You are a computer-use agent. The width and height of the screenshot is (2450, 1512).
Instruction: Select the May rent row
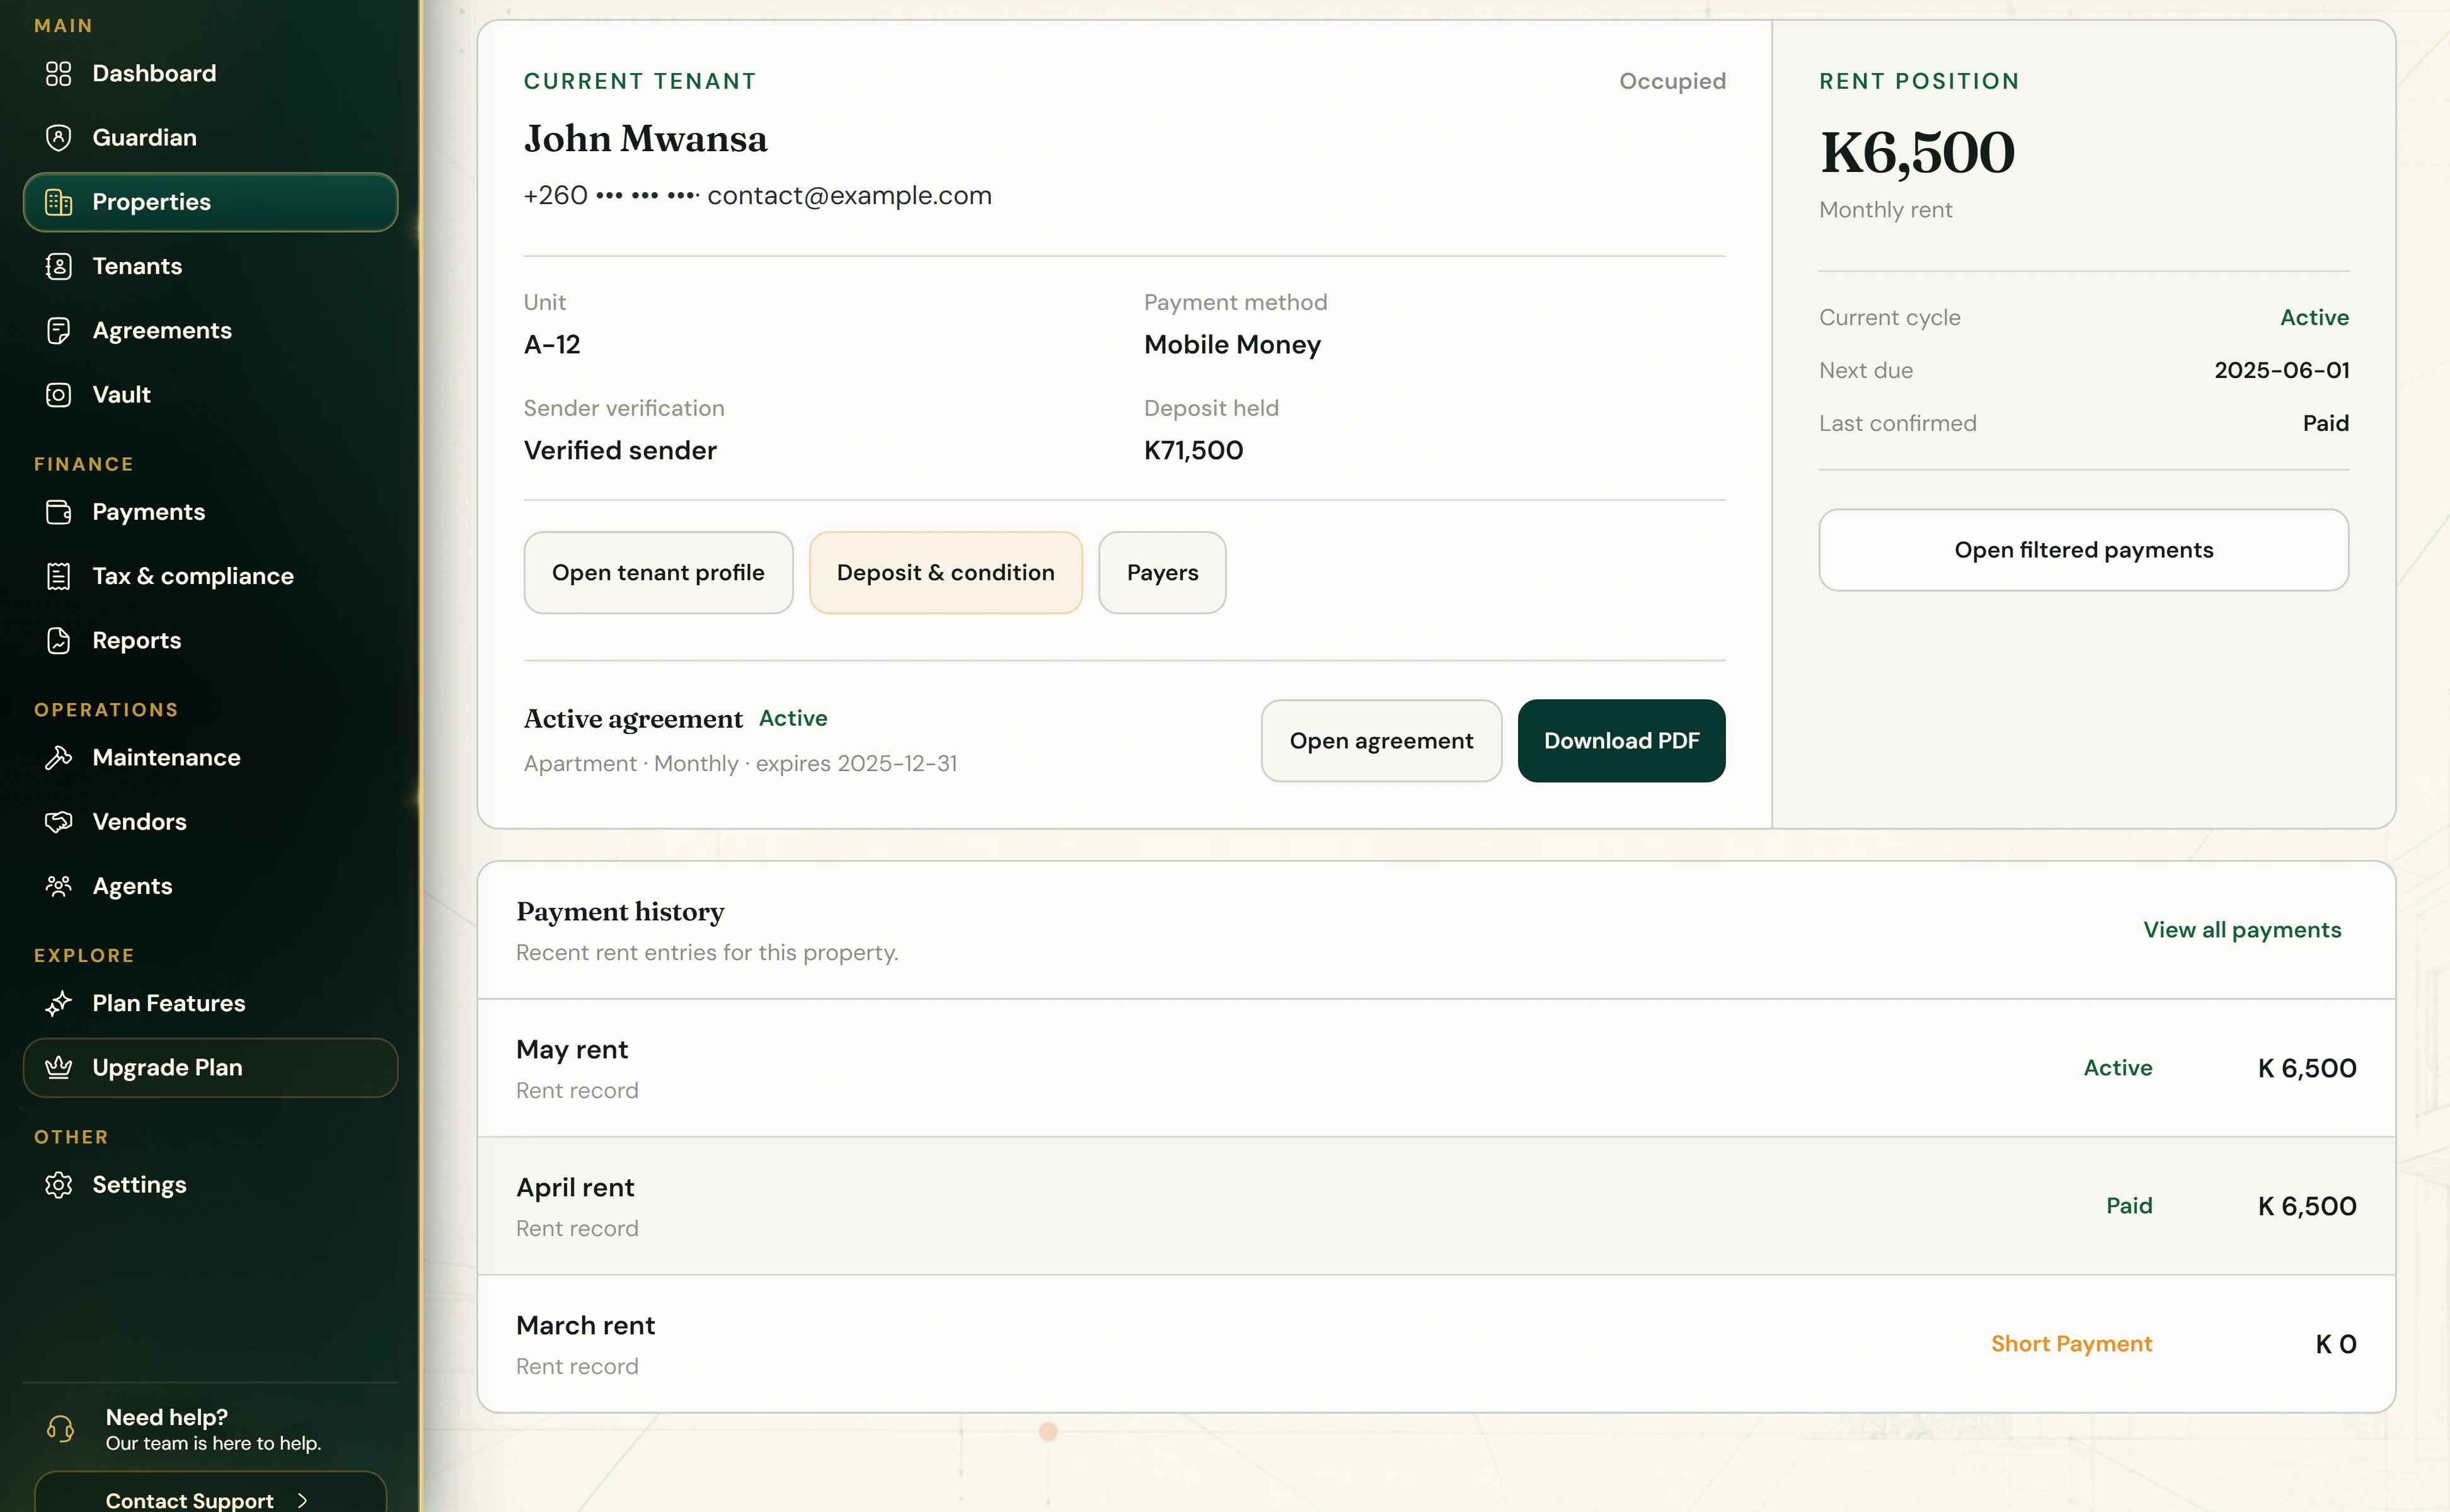(1436, 1068)
